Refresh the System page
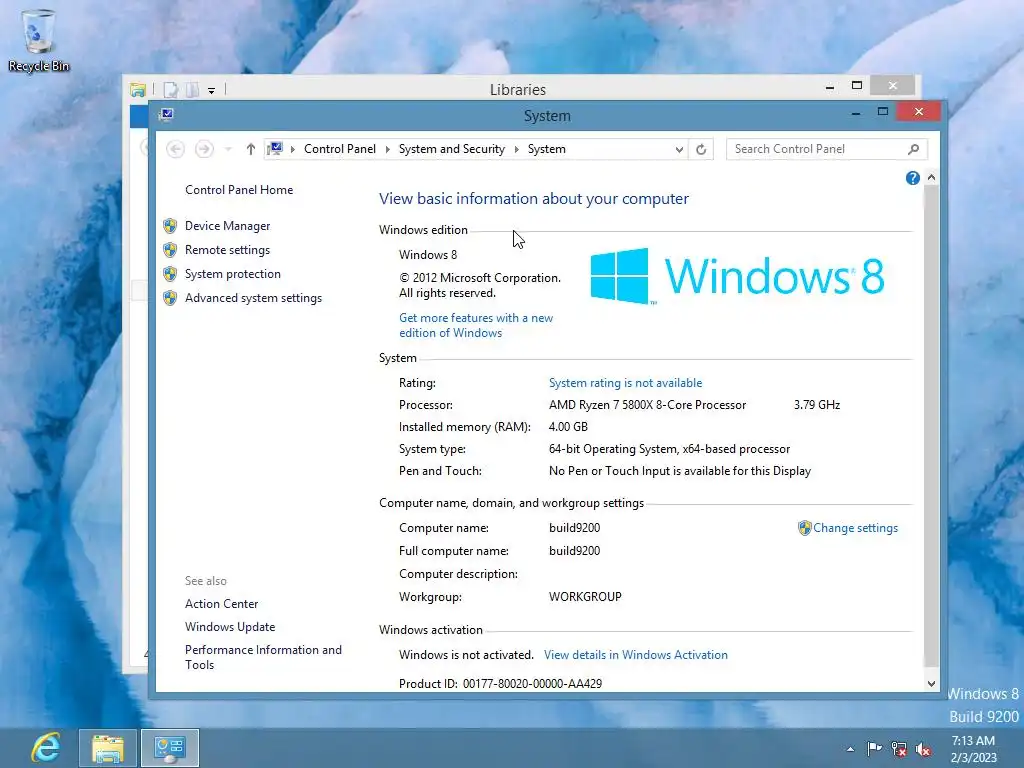The height and width of the screenshot is (768, 1024). click(701, 150)
